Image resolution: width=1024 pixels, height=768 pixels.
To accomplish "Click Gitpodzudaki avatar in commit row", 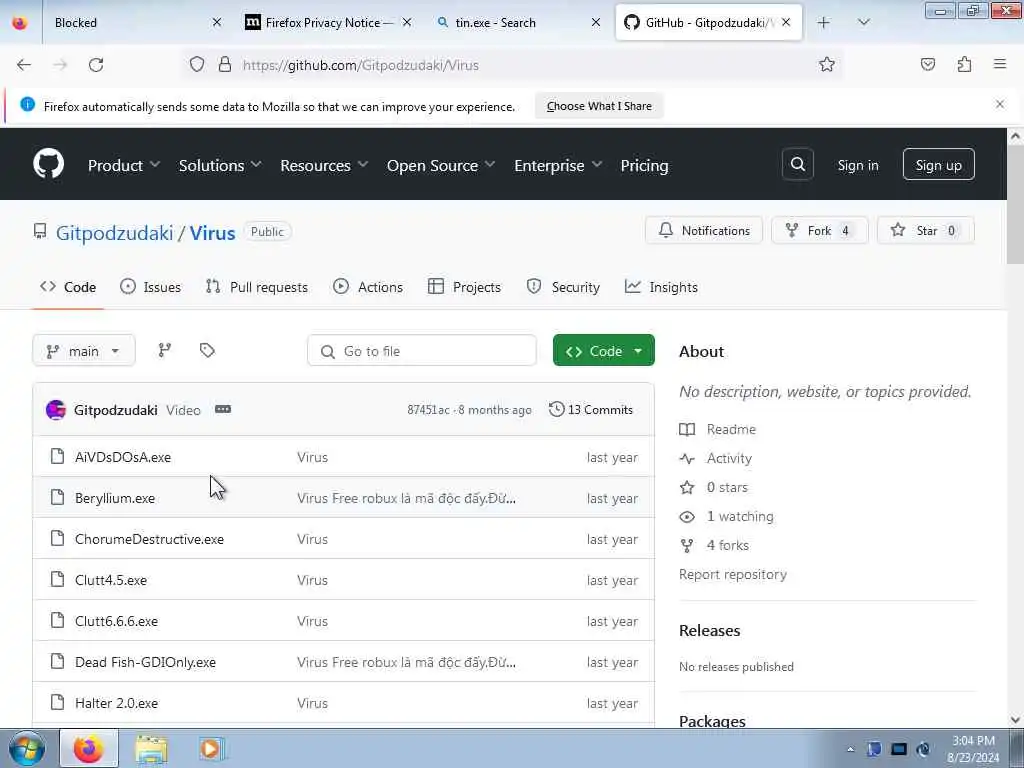I will pyautogui.click(x=56, y=410).
